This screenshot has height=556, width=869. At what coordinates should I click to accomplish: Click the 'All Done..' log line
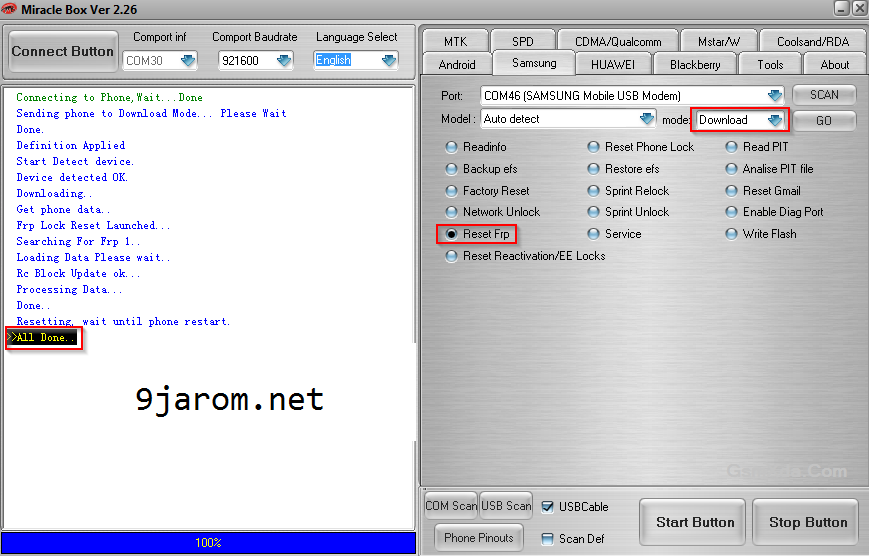pos(42,338)
